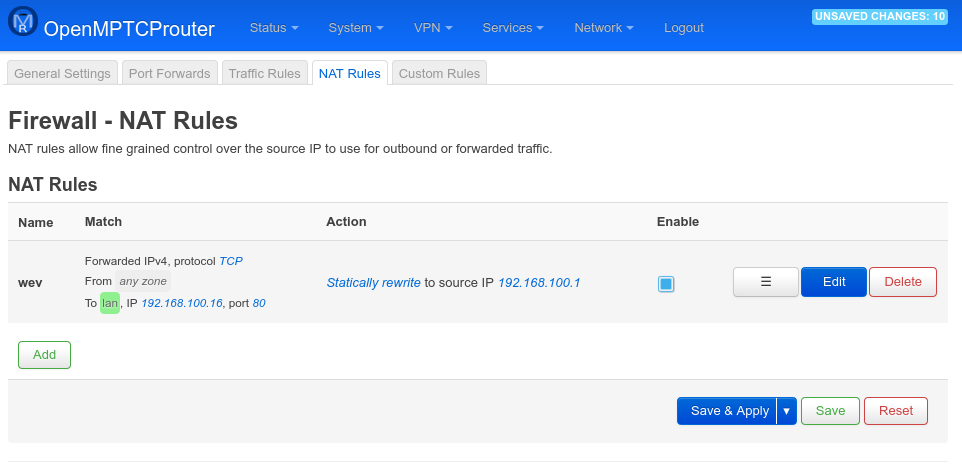Open Save & Apply dropdown arrow

tap(787, 411)
